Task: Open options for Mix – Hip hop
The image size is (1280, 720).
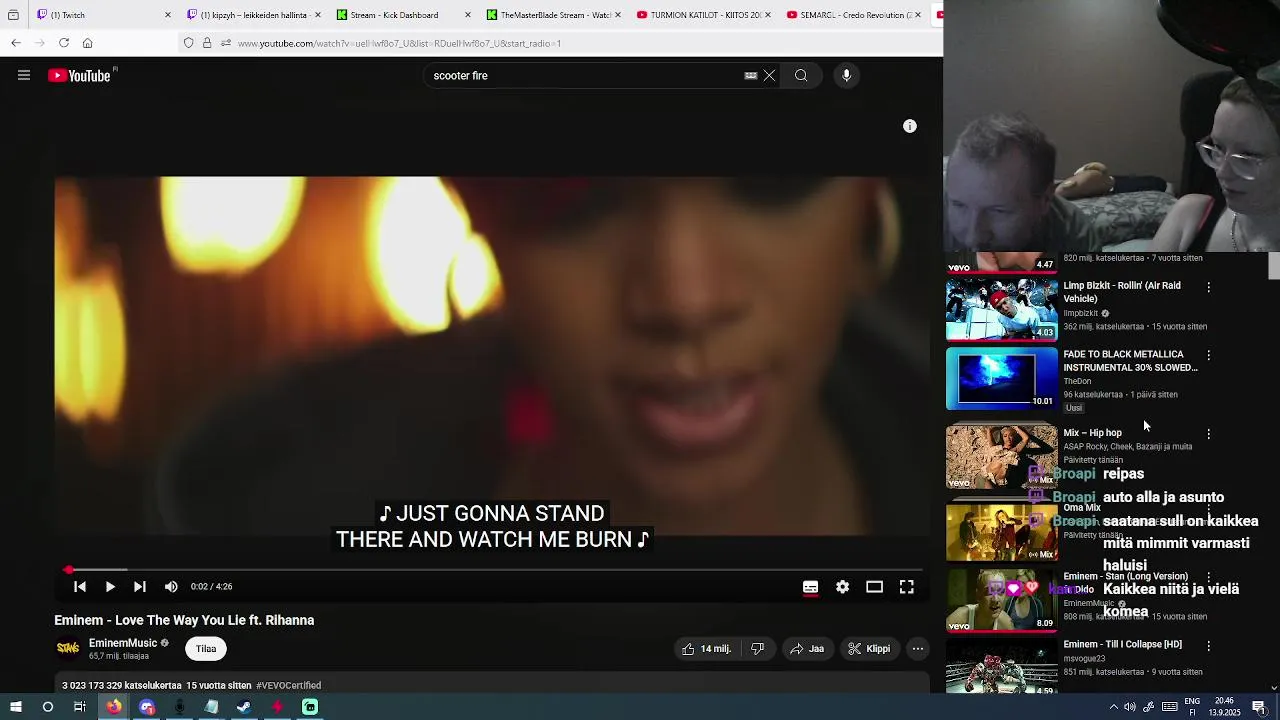Action: [1209, 434]
